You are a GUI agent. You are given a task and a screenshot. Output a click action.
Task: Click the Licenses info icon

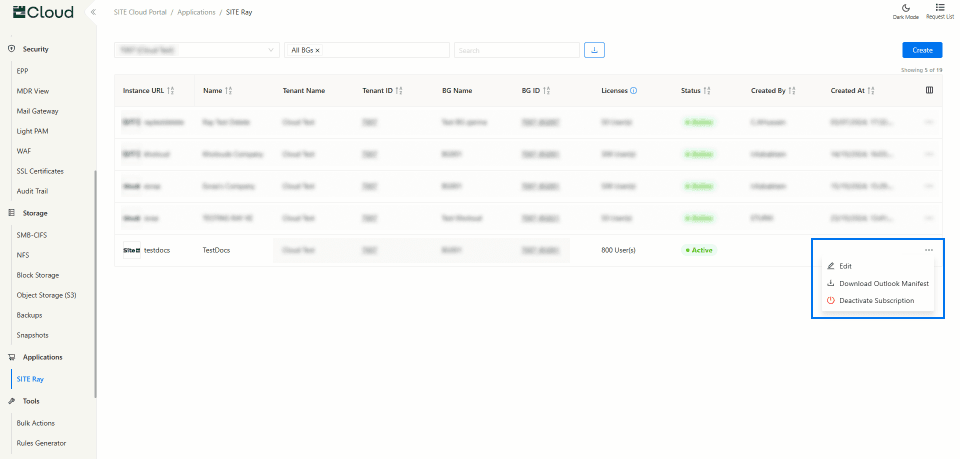634,91
